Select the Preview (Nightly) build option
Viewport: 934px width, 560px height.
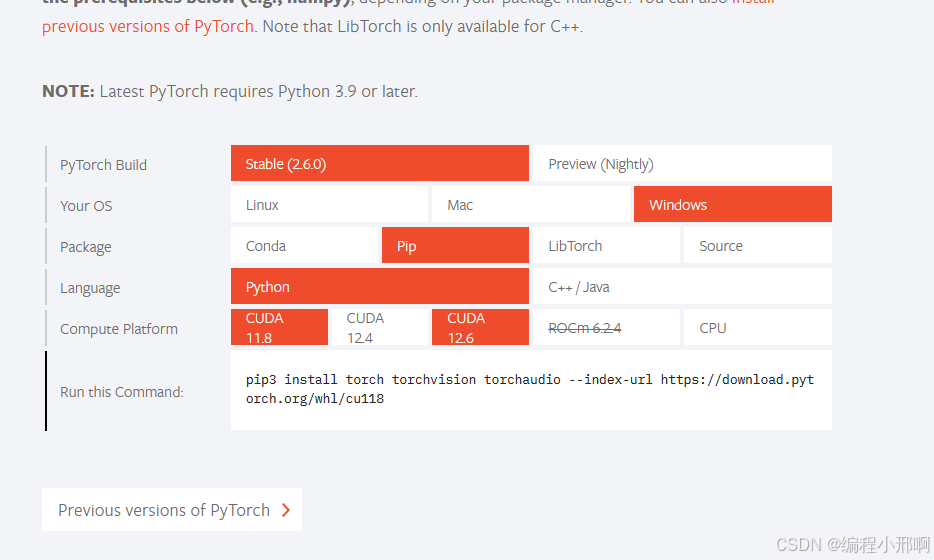click(x=682, y=163)
